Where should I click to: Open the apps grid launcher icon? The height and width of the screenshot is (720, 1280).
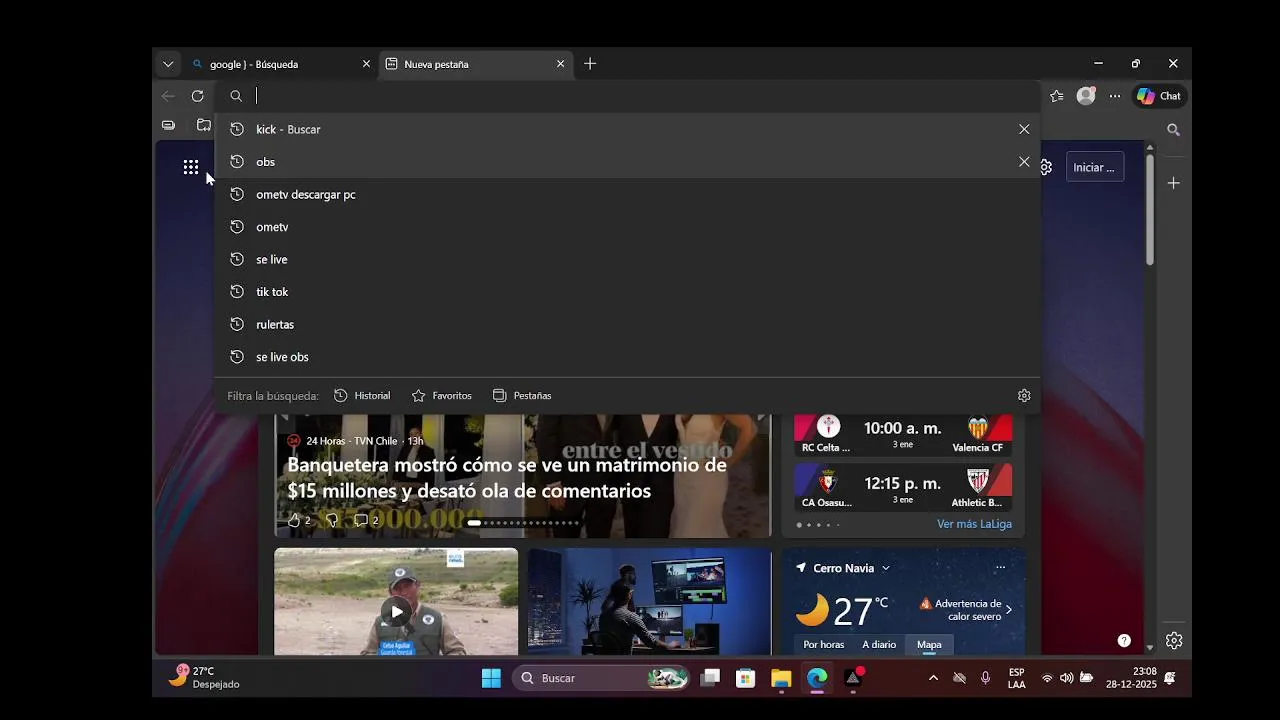click(x=191, y=167)
